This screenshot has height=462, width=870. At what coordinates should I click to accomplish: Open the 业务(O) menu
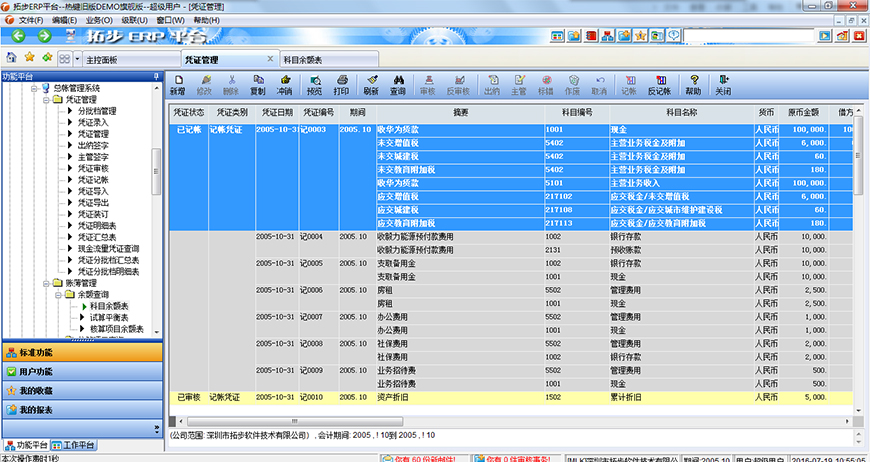pos(99,19)
